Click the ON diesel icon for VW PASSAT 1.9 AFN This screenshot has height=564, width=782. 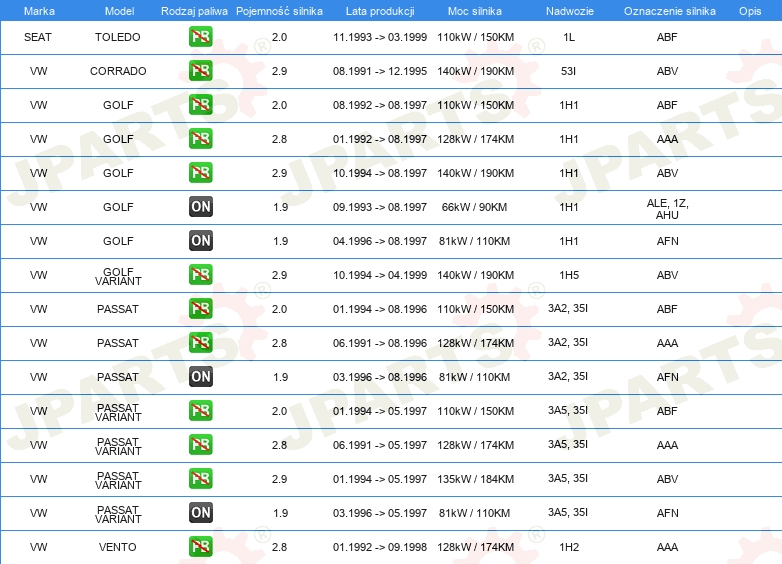pos(200,376)
